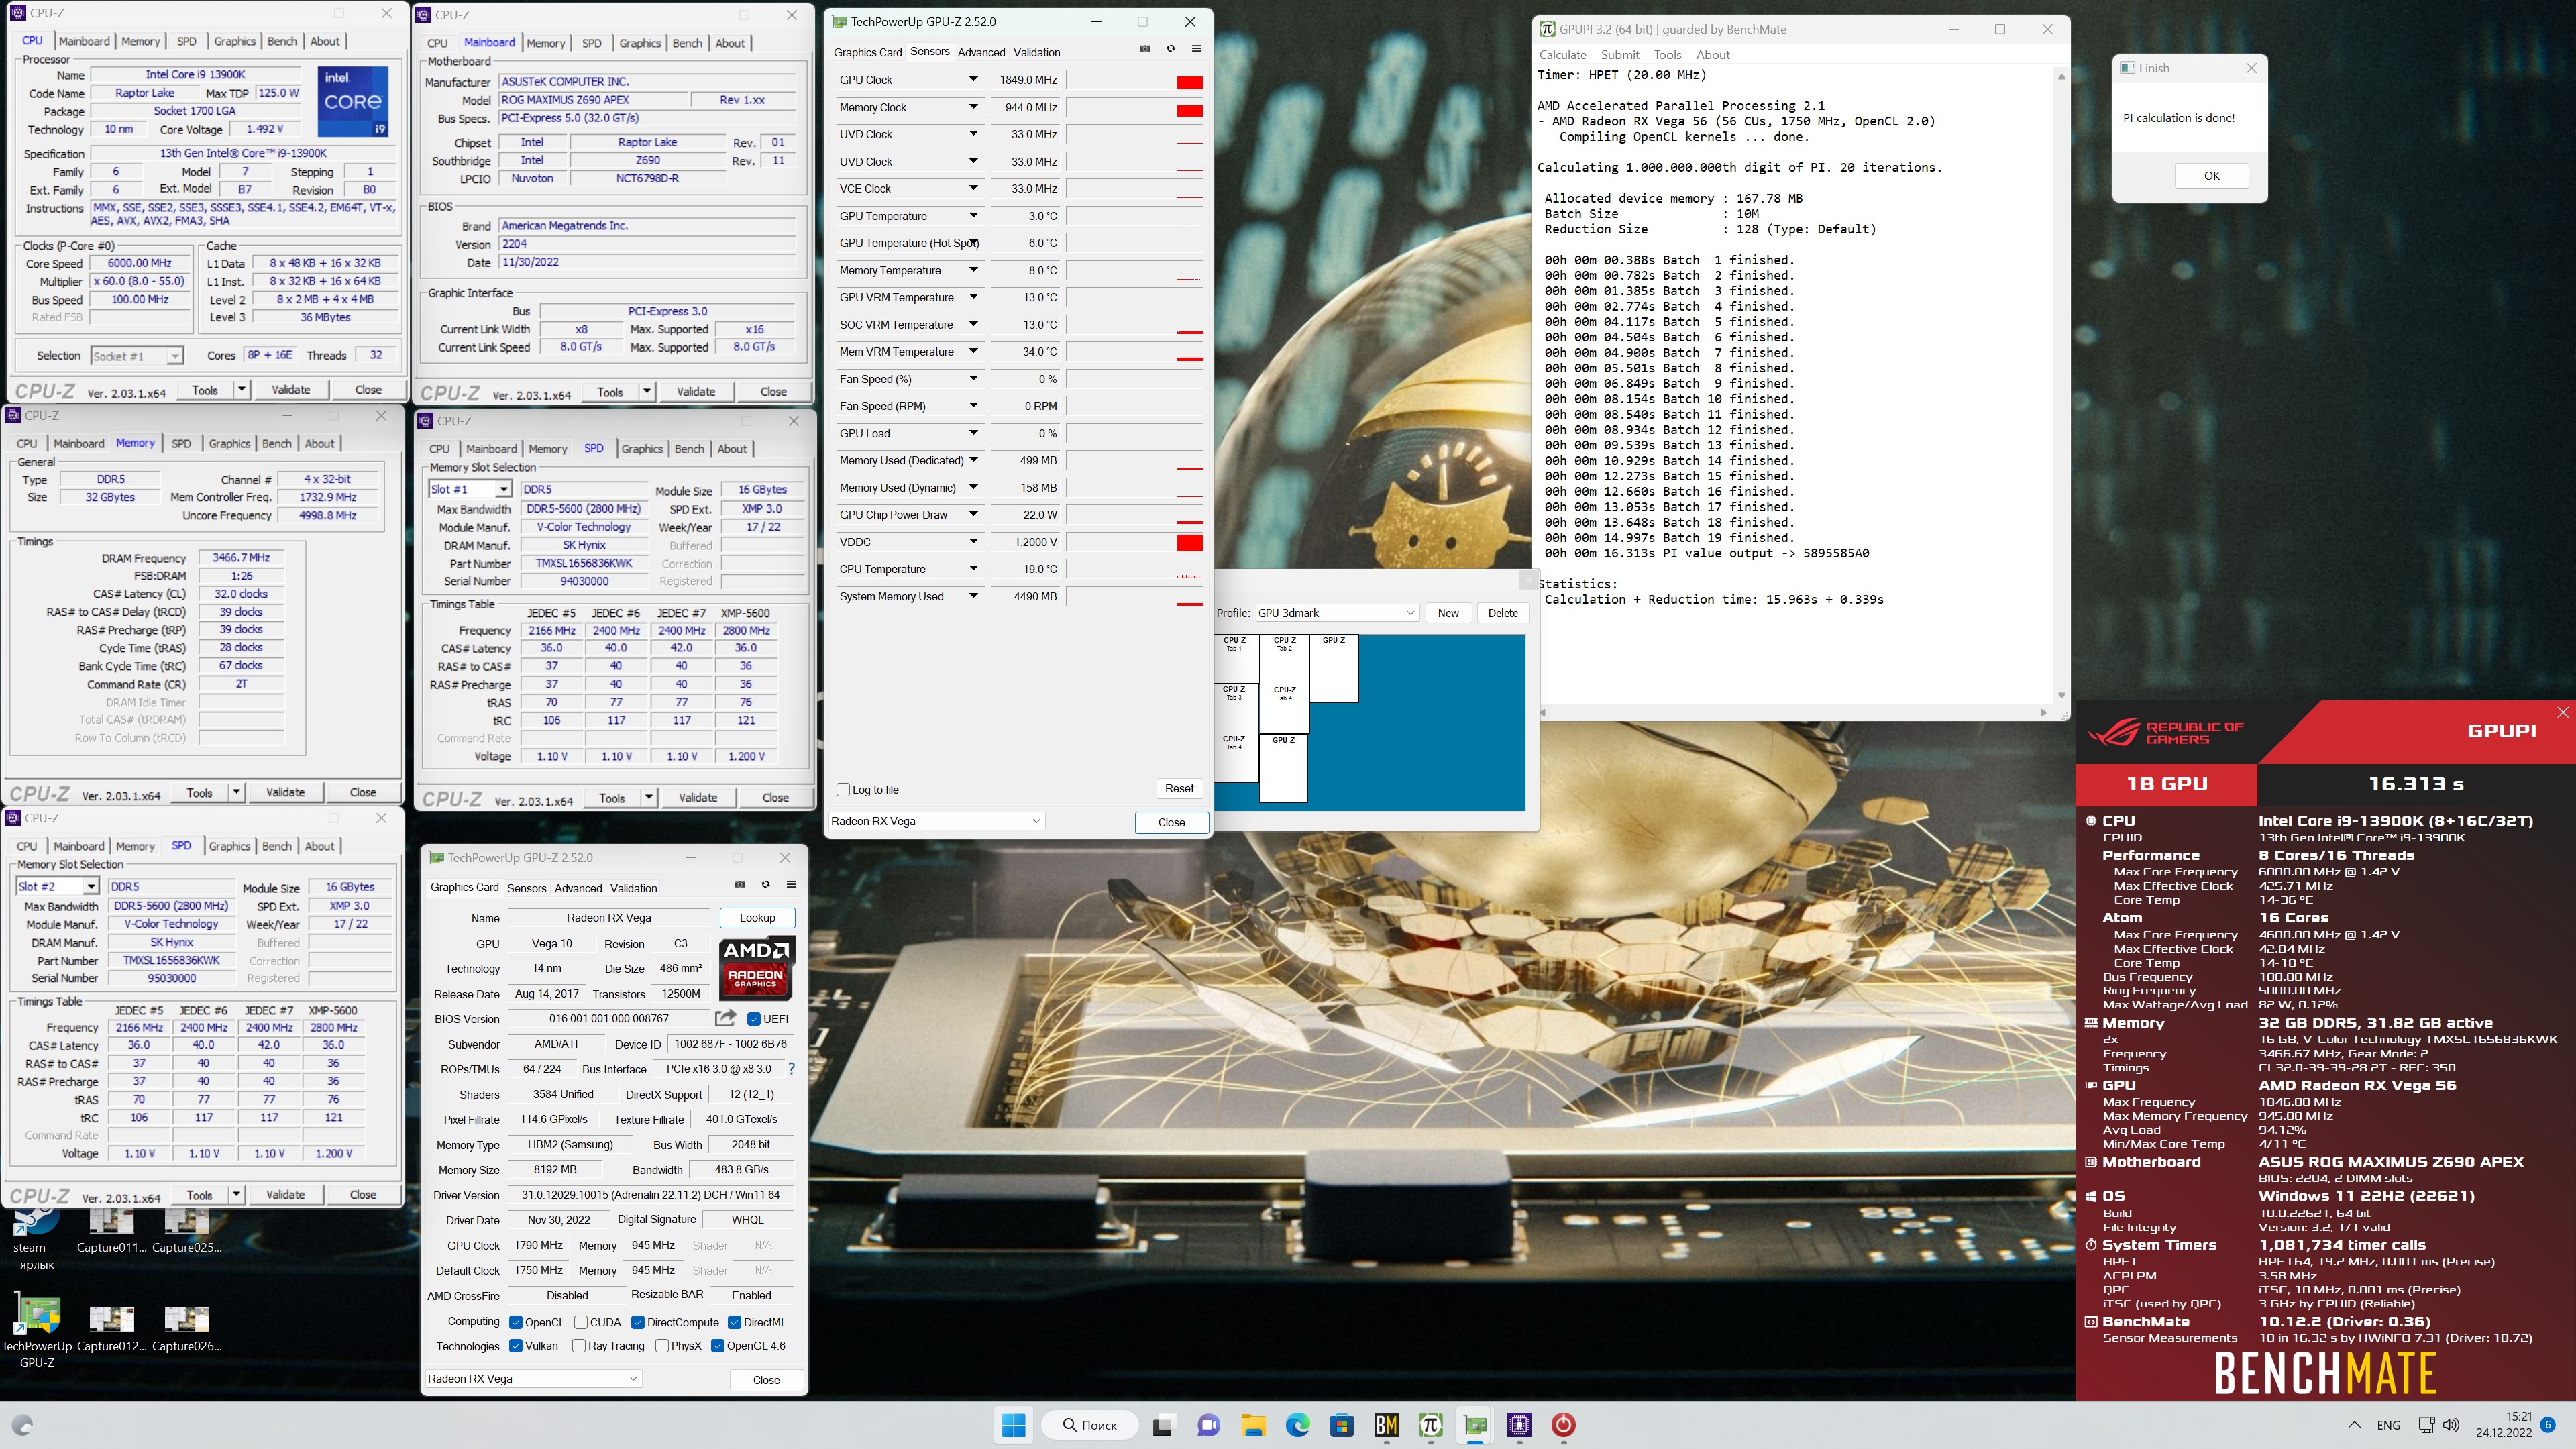Select the Capture011 file on the desktop

[x=111, y=1230]
